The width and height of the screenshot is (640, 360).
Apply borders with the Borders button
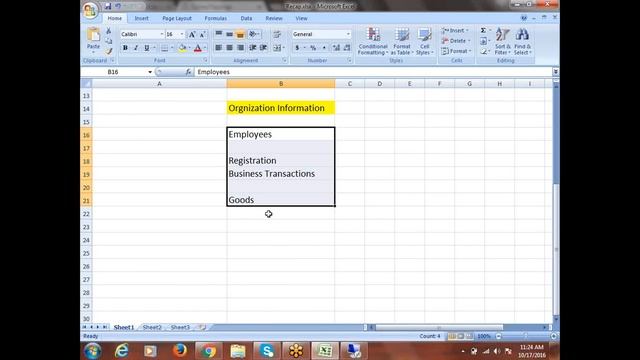point(164,48)
